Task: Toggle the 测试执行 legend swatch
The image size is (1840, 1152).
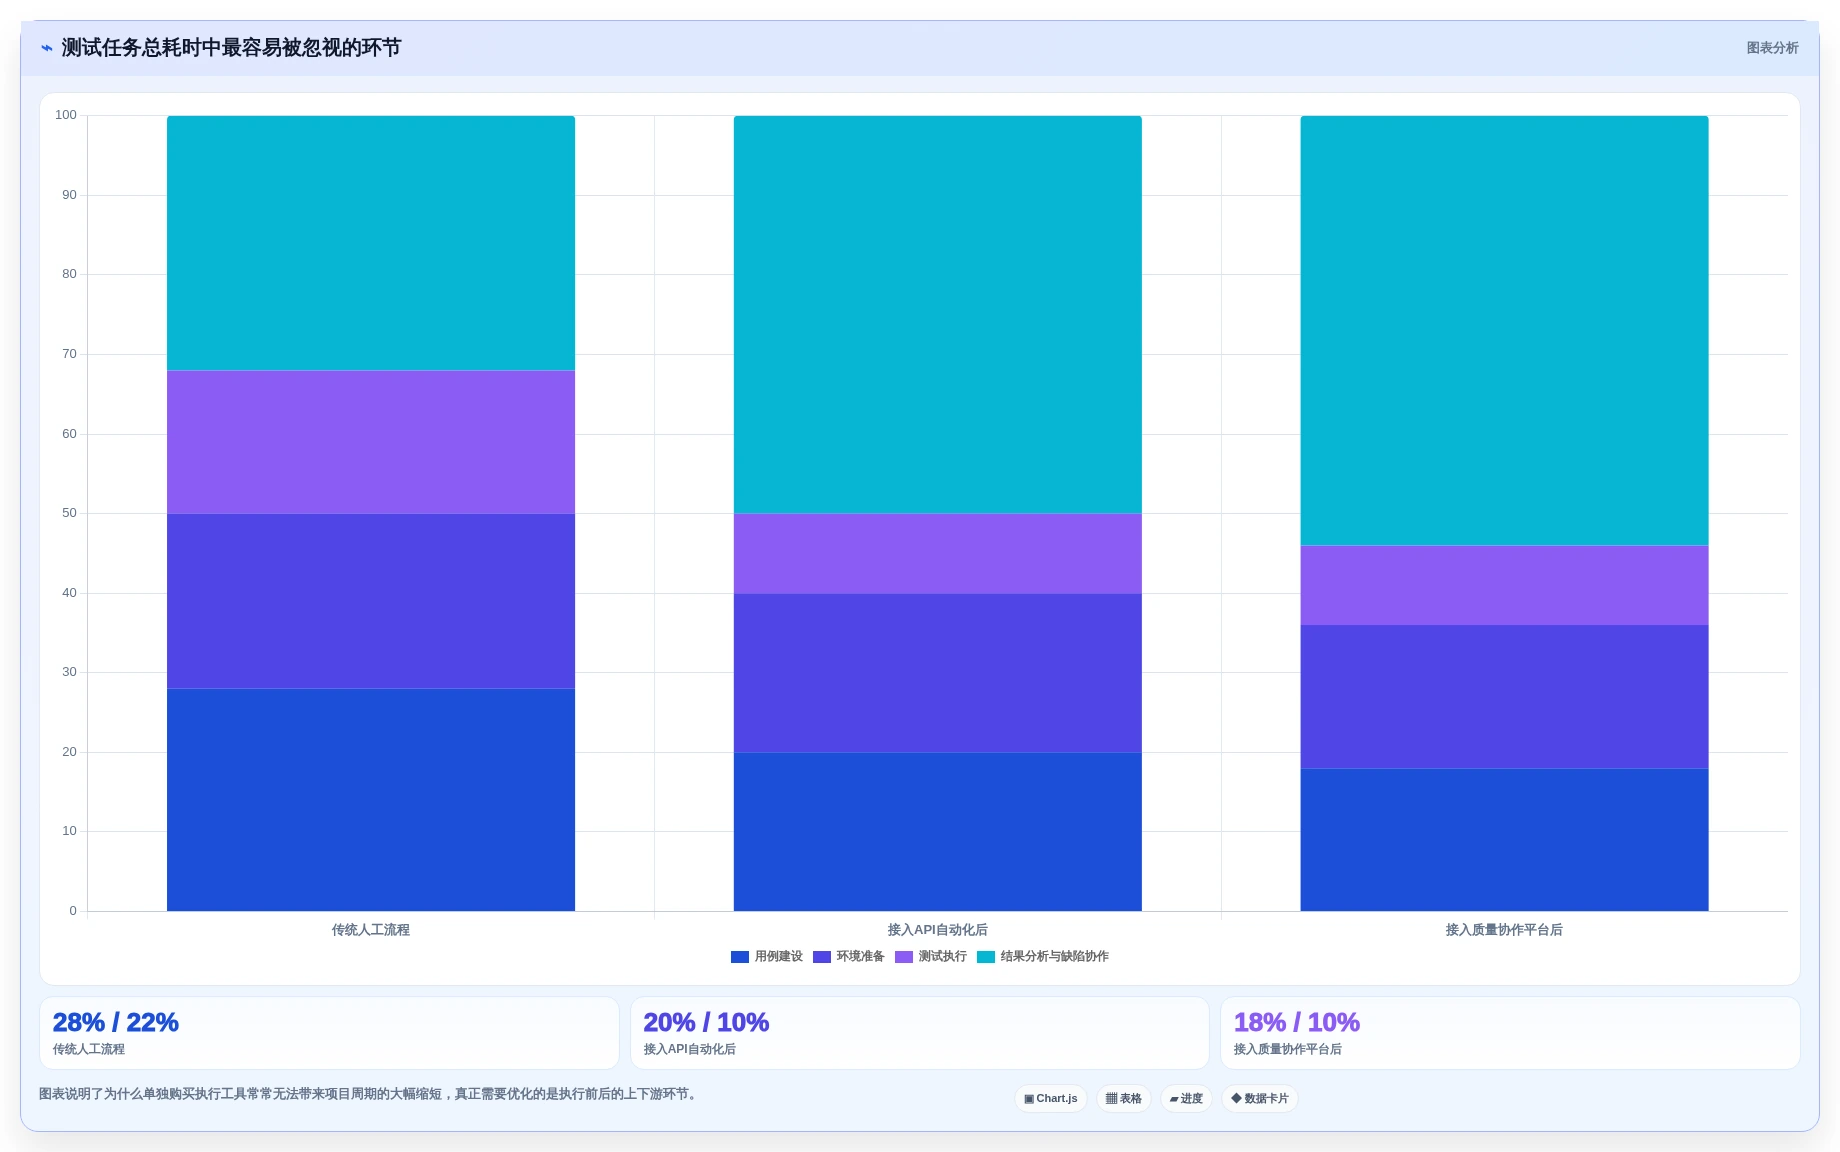Action: click(x=904, y=957)
